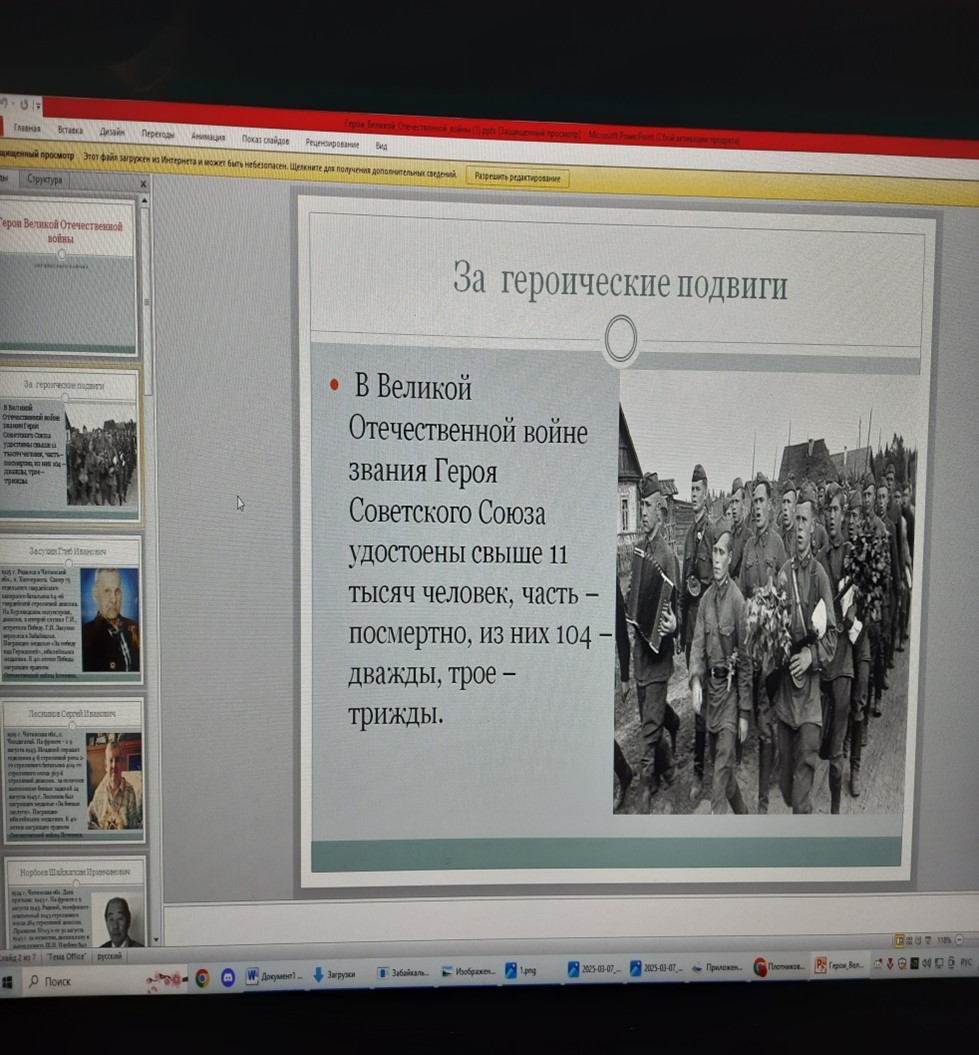Image resolution: width=979 pixels, height=1055 pixels.
Task: Select the title slide thumbnail "Герои Великой Отечественной войны"
Action: (x=67, y=277)
